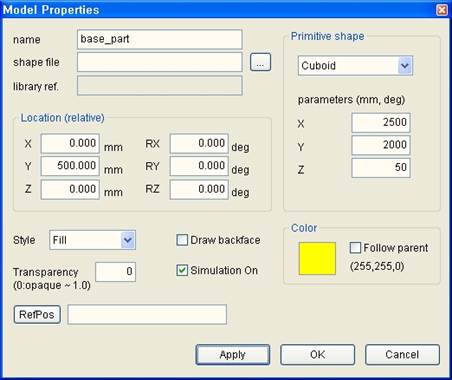Click the Location Z mm field
The height and width of the screenshot is (380, 452).
pyautogui.click(x=70, y=189)
